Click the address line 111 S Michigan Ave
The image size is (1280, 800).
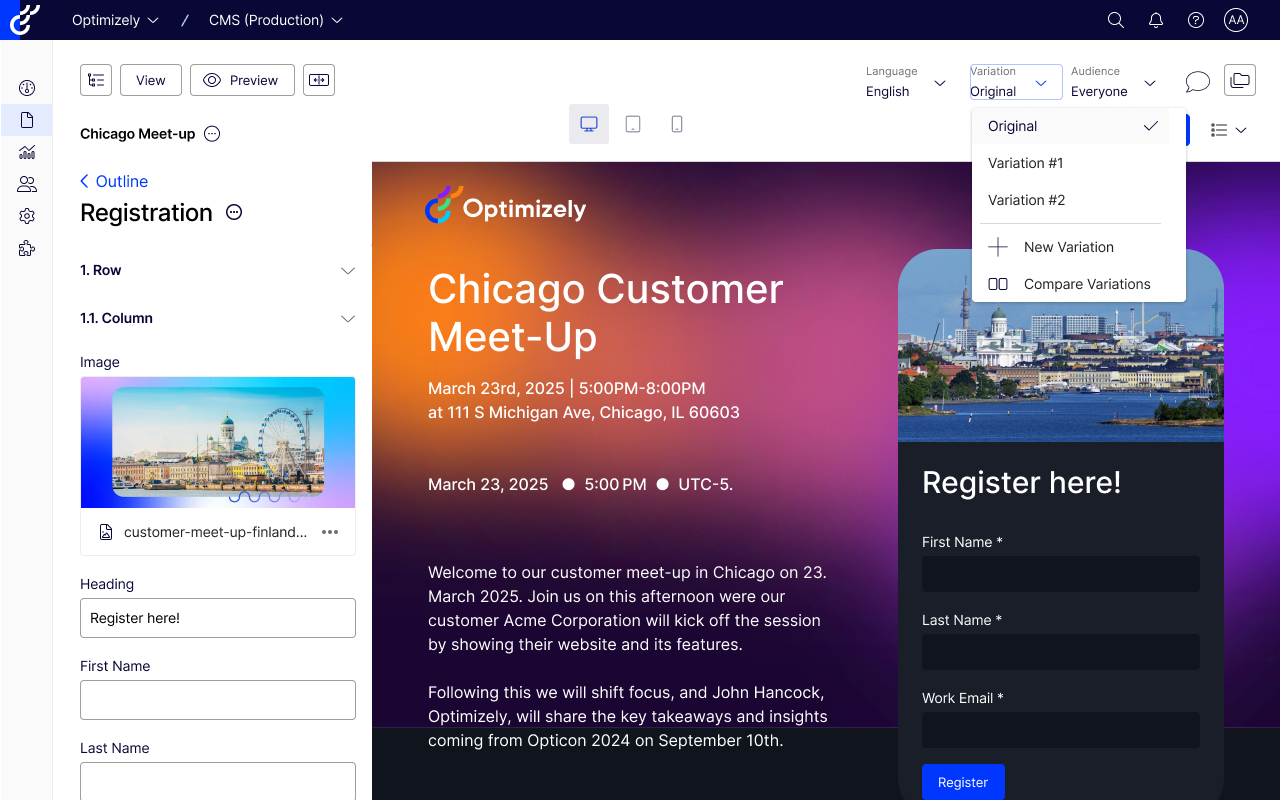click(x=584, y=412)
